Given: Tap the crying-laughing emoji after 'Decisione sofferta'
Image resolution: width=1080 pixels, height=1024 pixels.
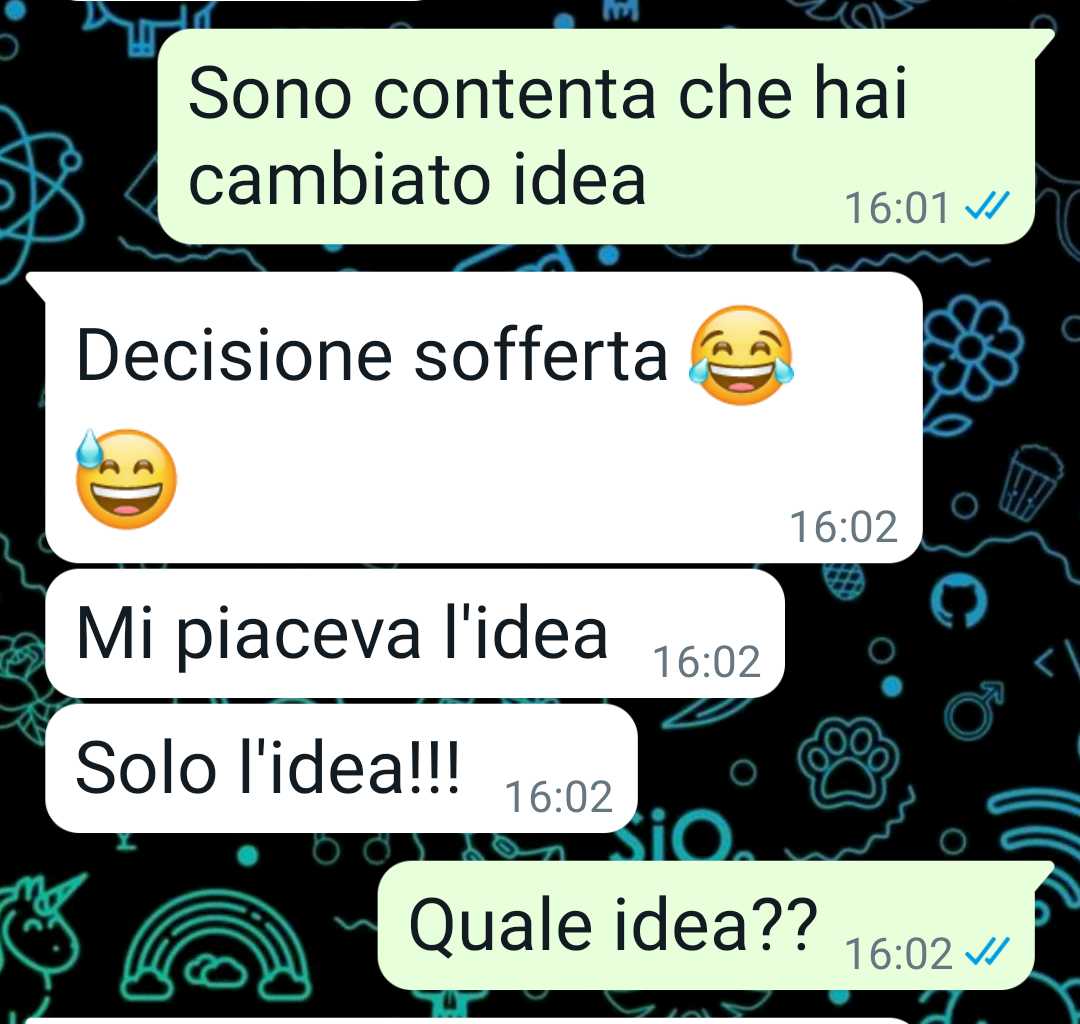Looking at the screenshot, I should pyautogui.click(x=742, y=355).
